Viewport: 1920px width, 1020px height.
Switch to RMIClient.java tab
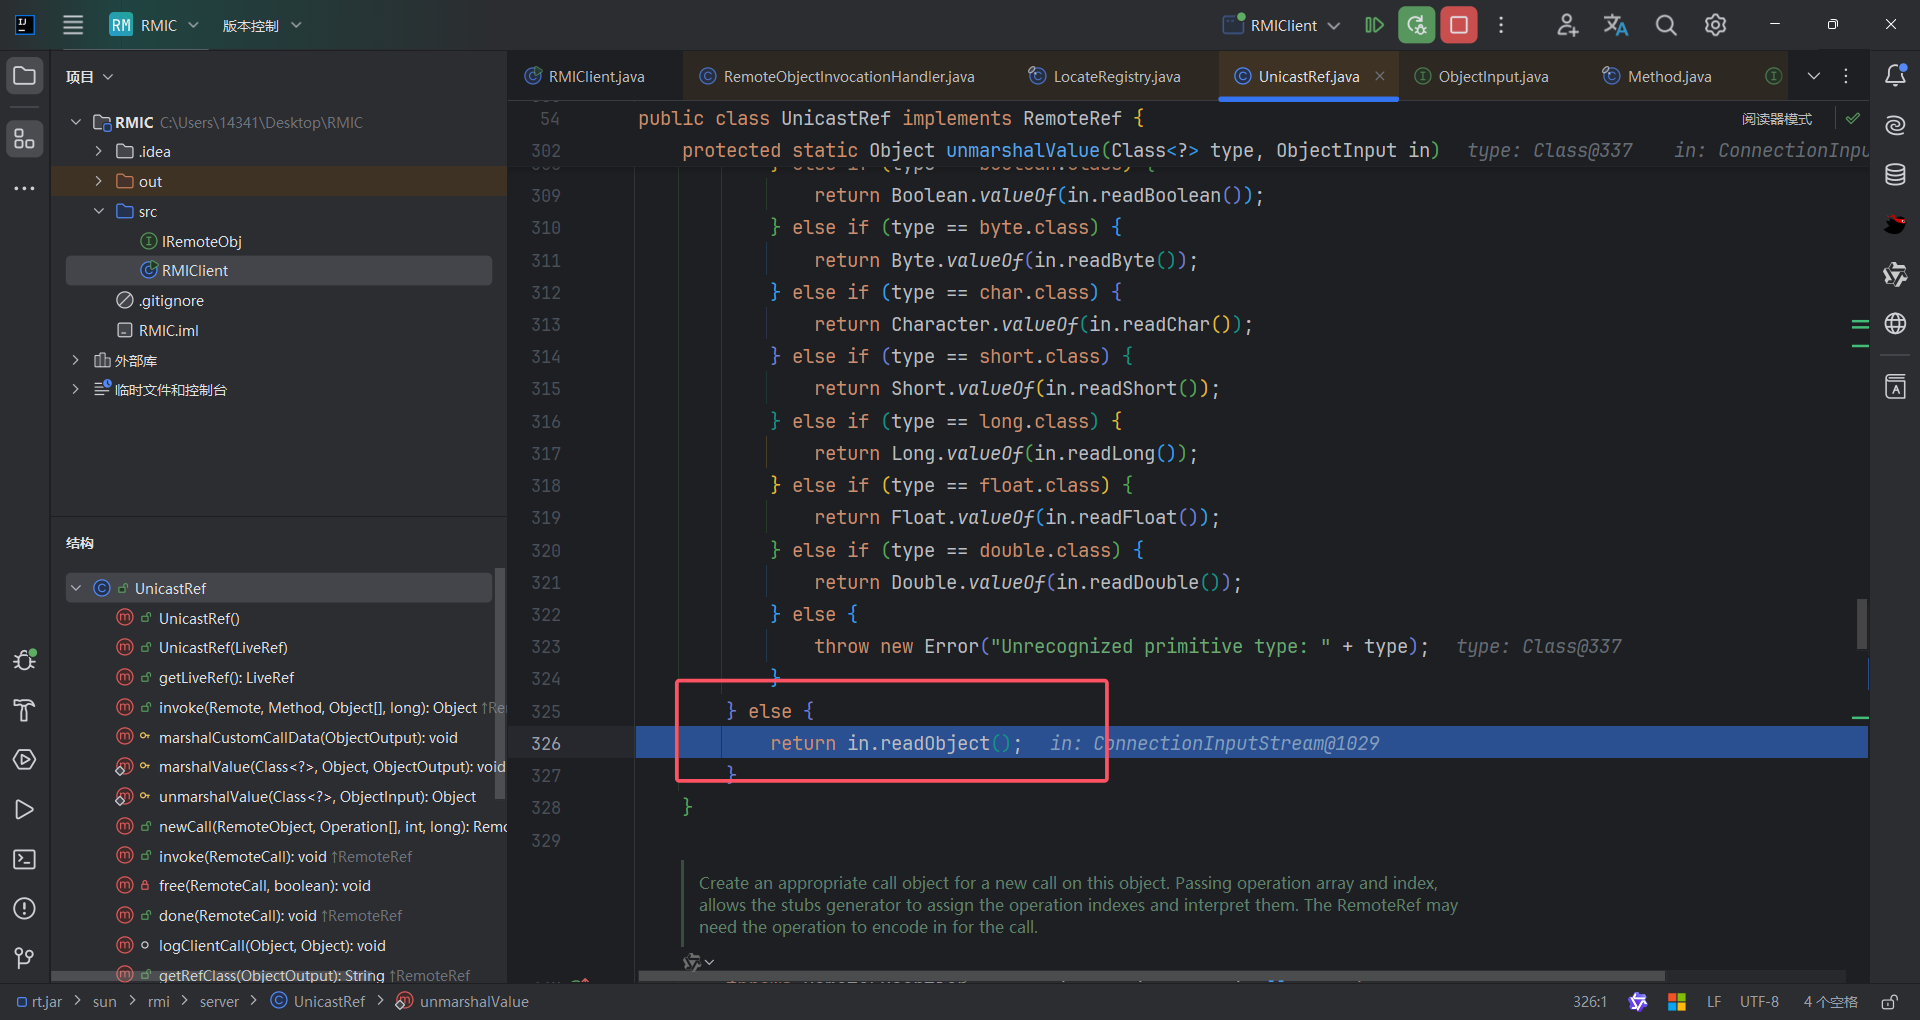point(585,76)
